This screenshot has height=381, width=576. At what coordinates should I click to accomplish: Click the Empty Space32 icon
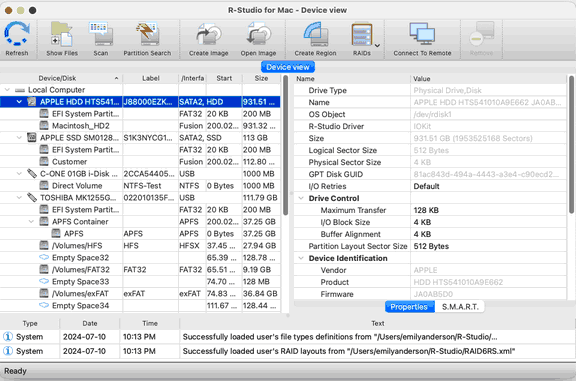[44, 258]
